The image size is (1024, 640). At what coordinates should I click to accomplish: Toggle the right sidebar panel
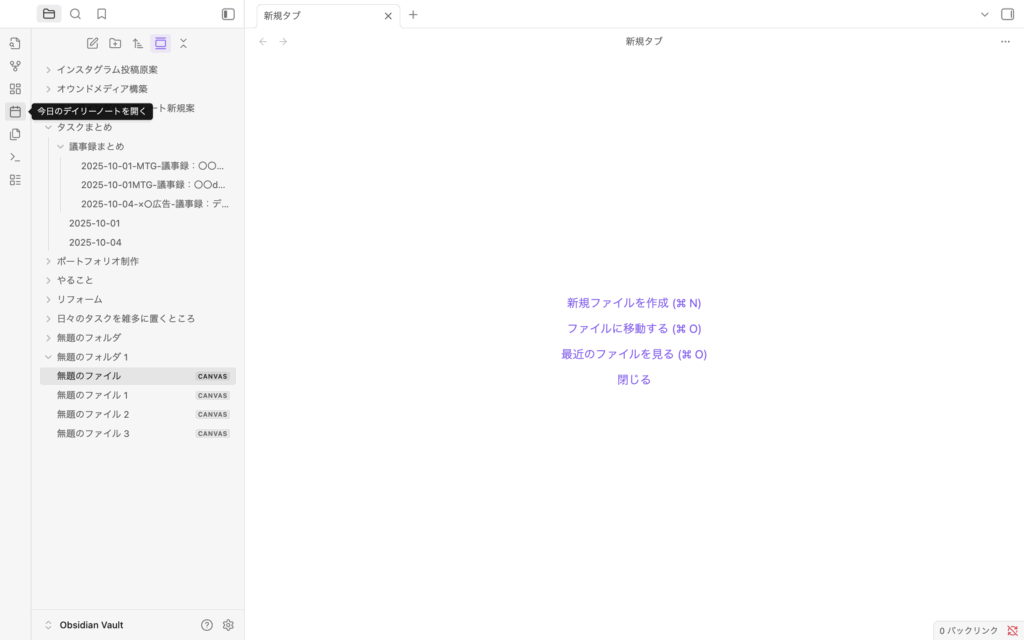coord(1007,14)
